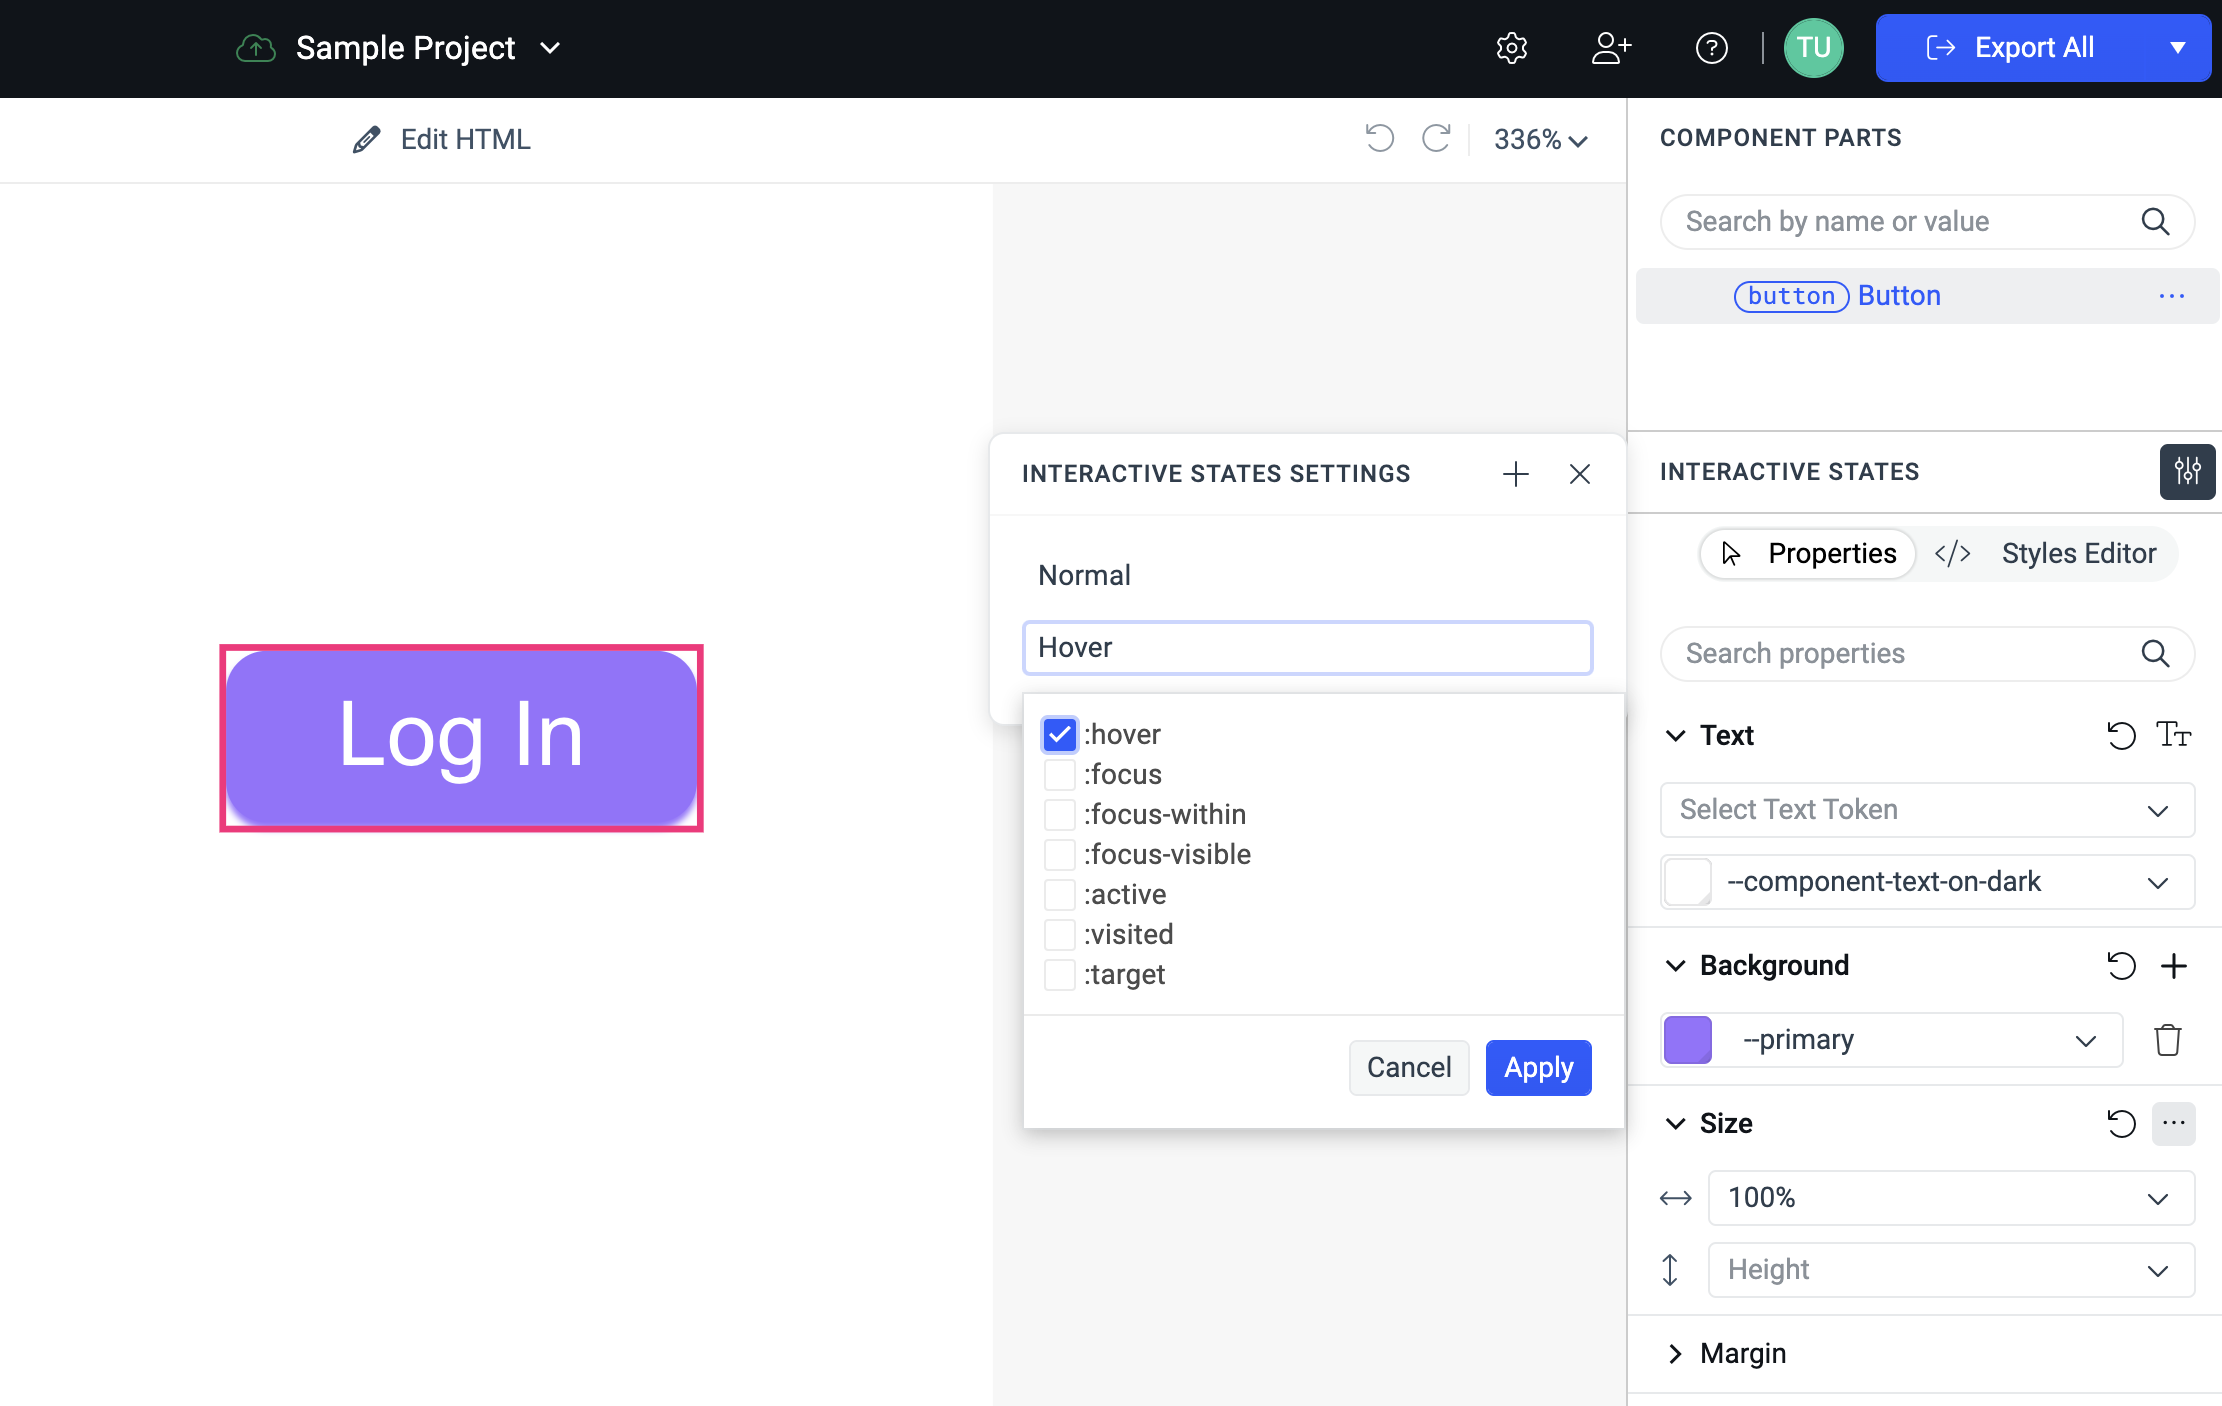
Task: Click the settings gear icon
Action: [1511, 48]
